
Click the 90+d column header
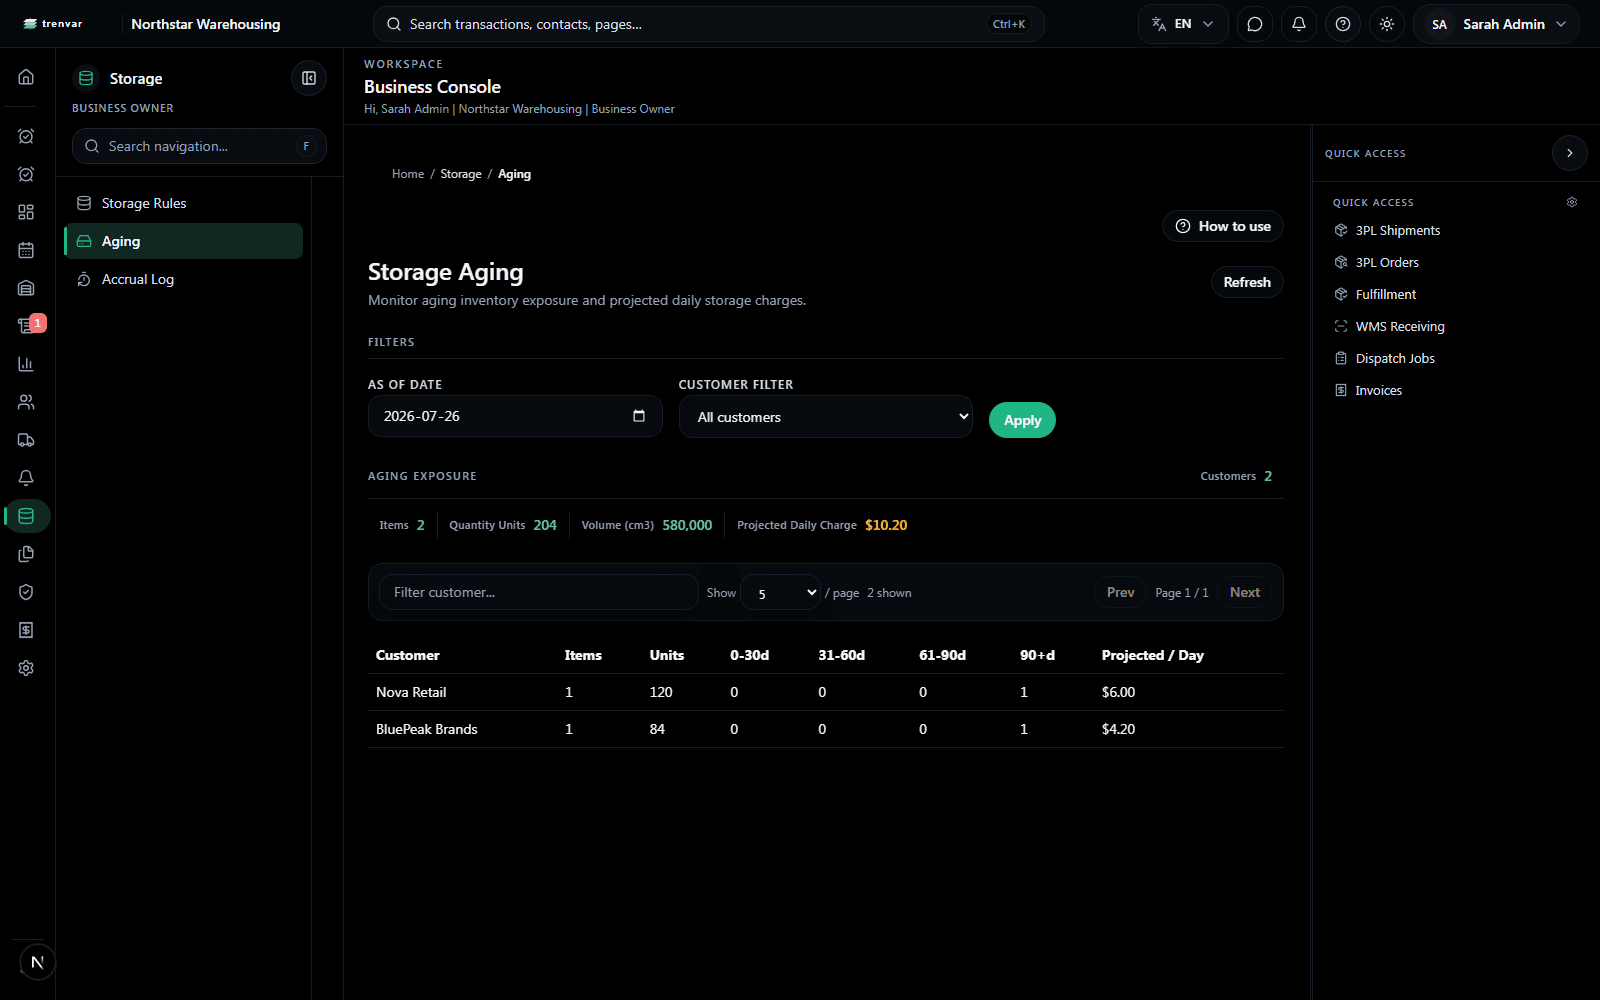[x=1037, y=655]
